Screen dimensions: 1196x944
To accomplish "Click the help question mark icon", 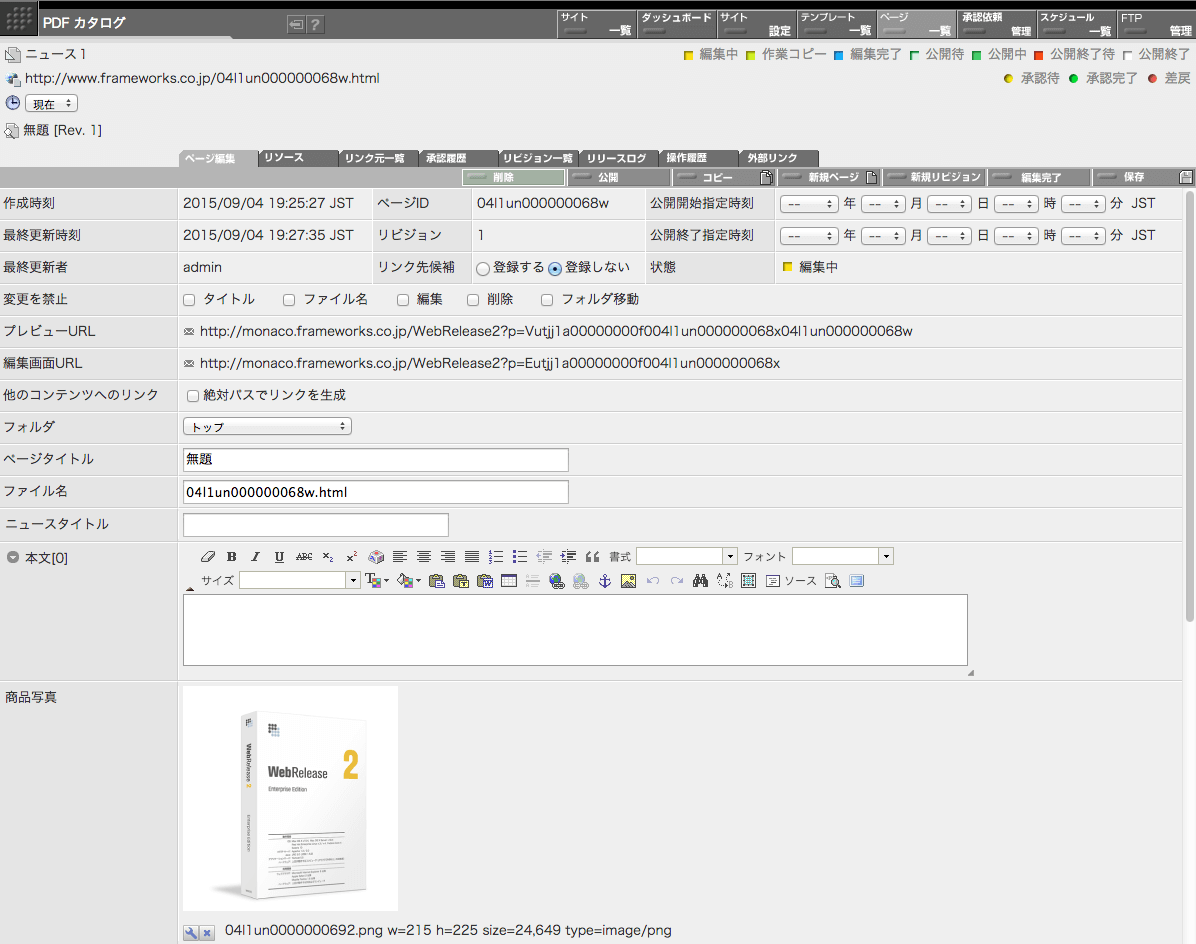I will [x=315, y=25].
